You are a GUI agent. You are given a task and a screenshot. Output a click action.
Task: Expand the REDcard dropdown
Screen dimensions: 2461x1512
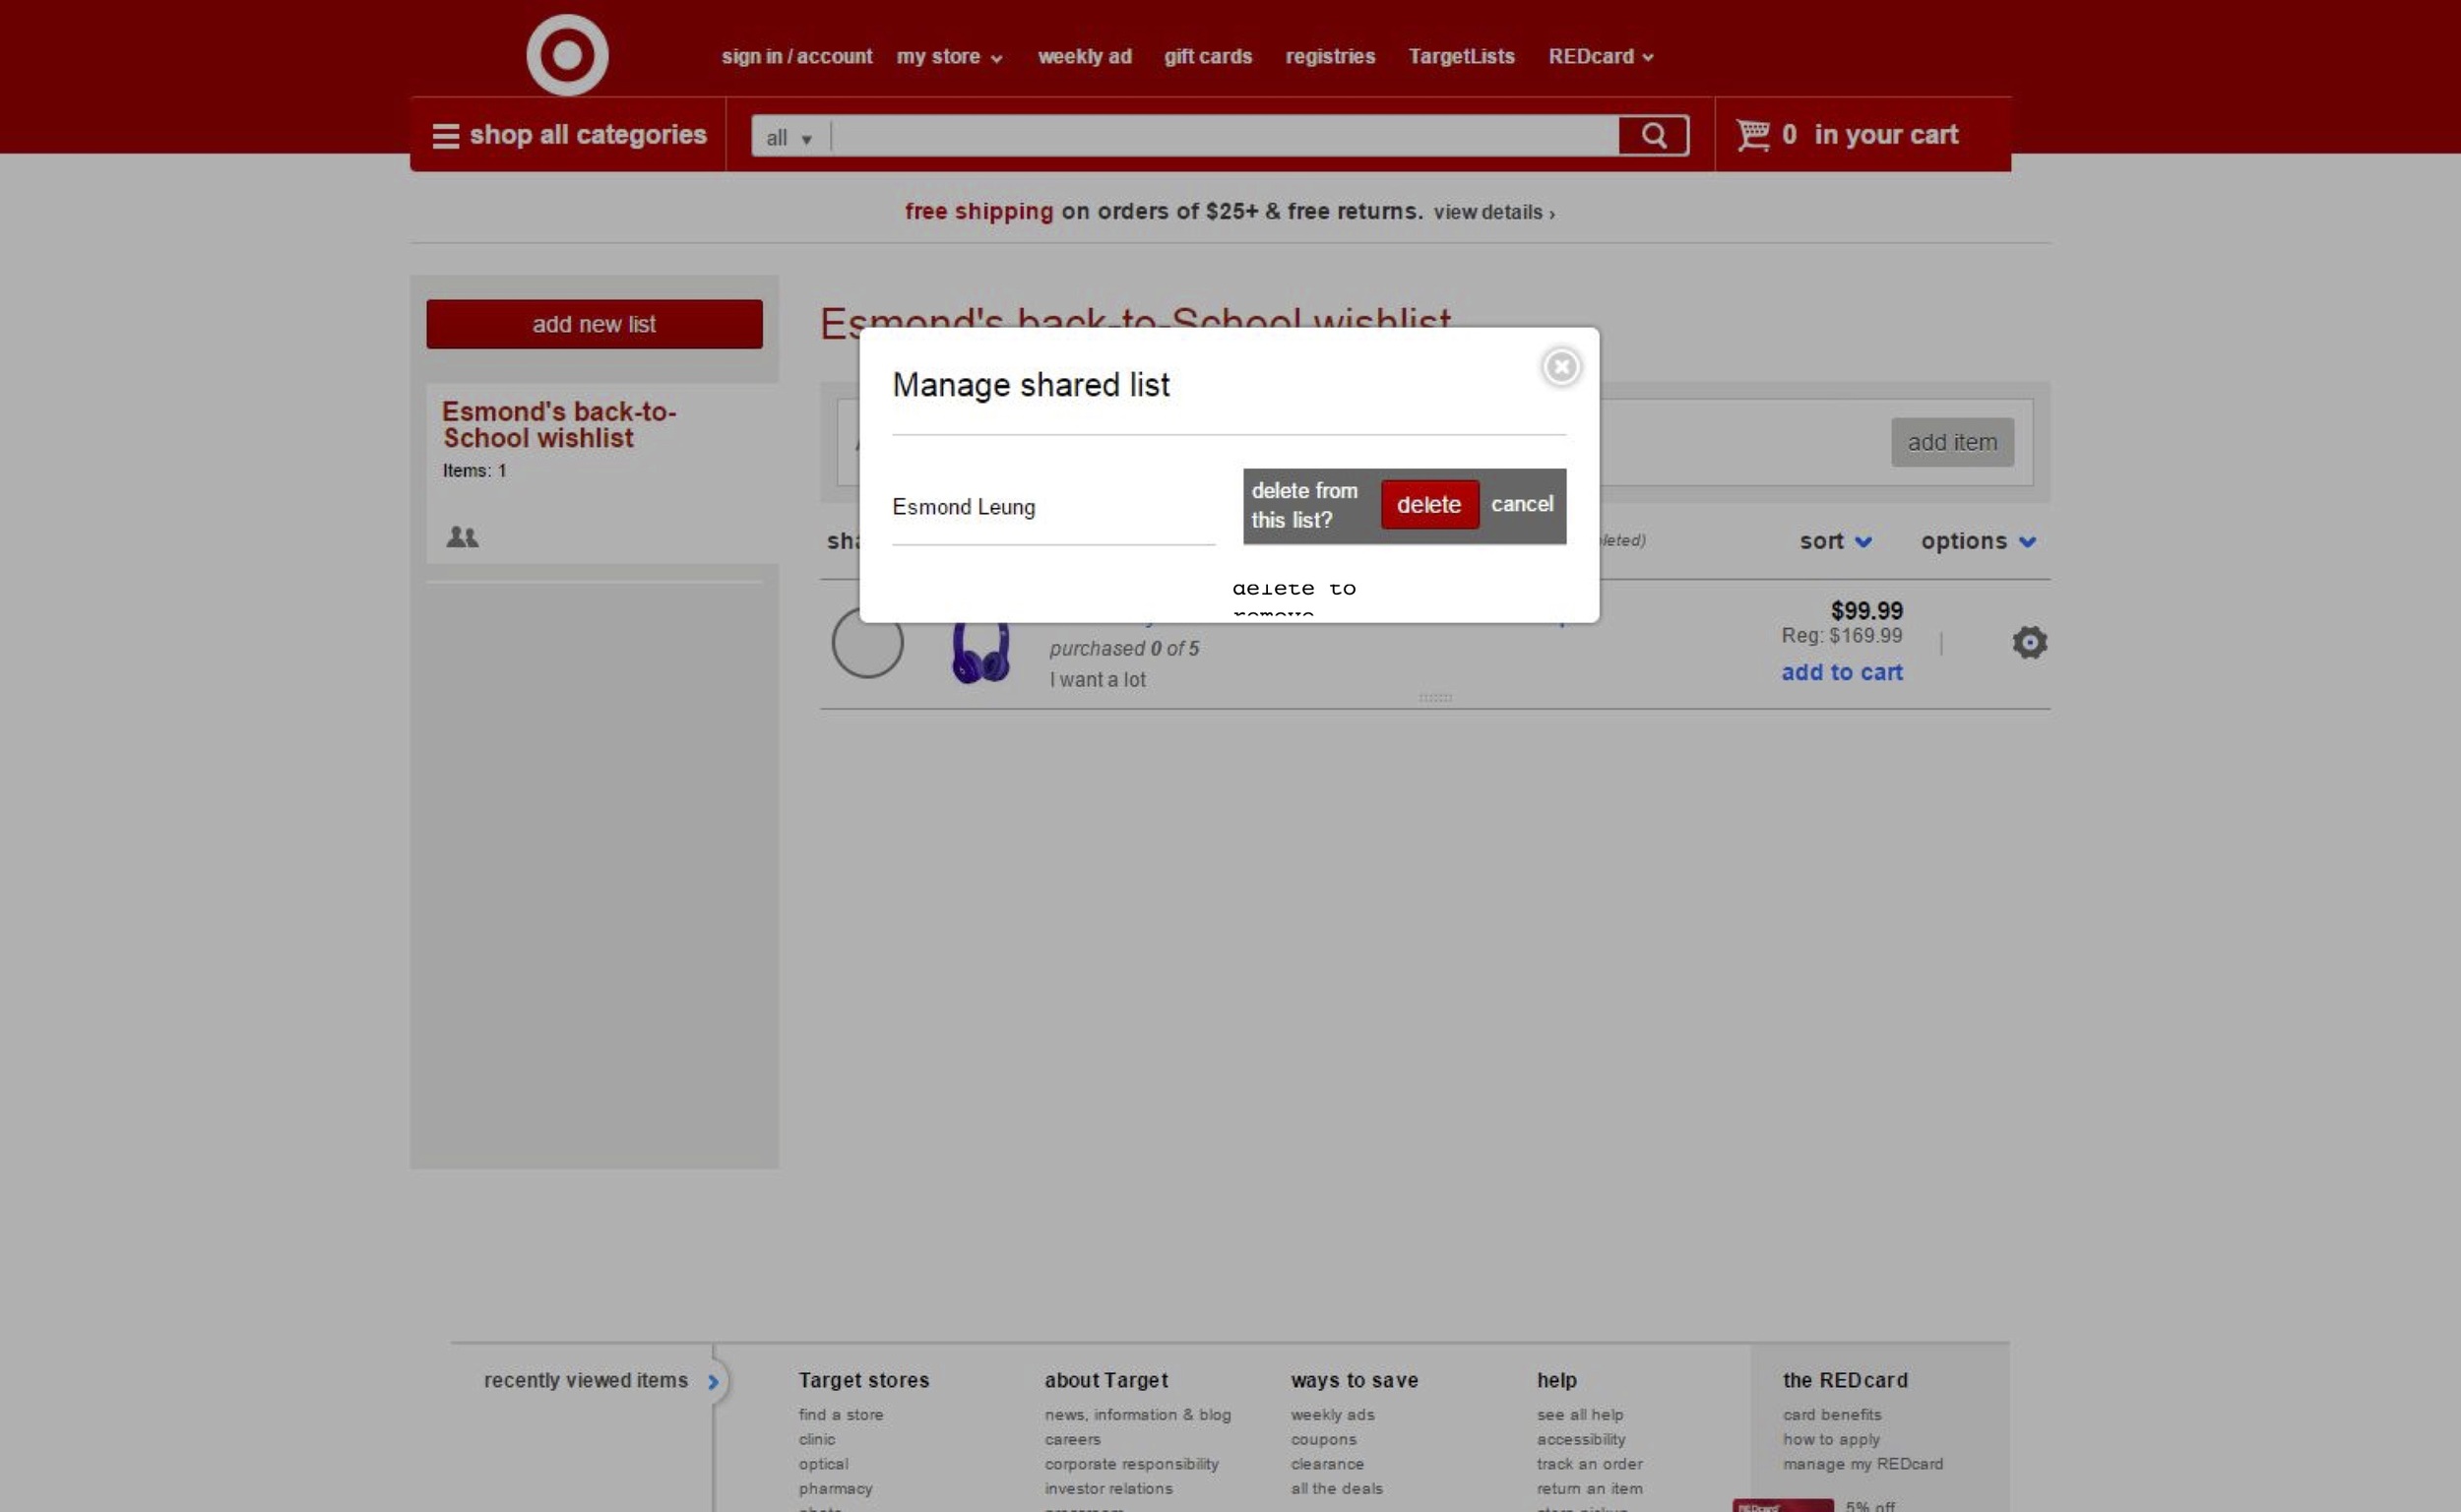(1600, 57)
